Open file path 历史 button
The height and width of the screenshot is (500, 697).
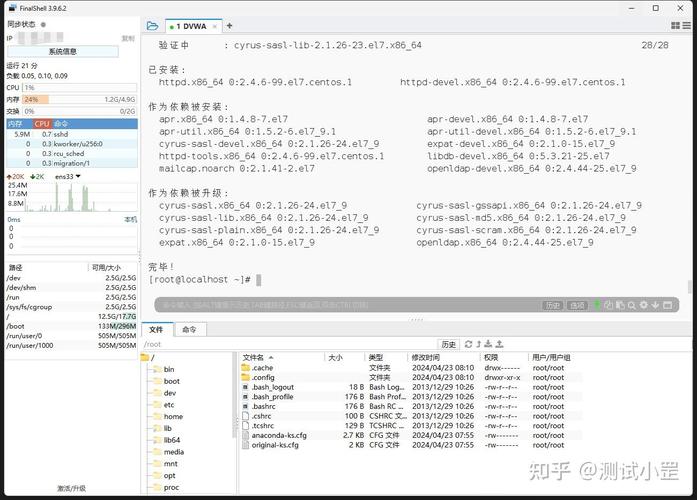(449, 344)
